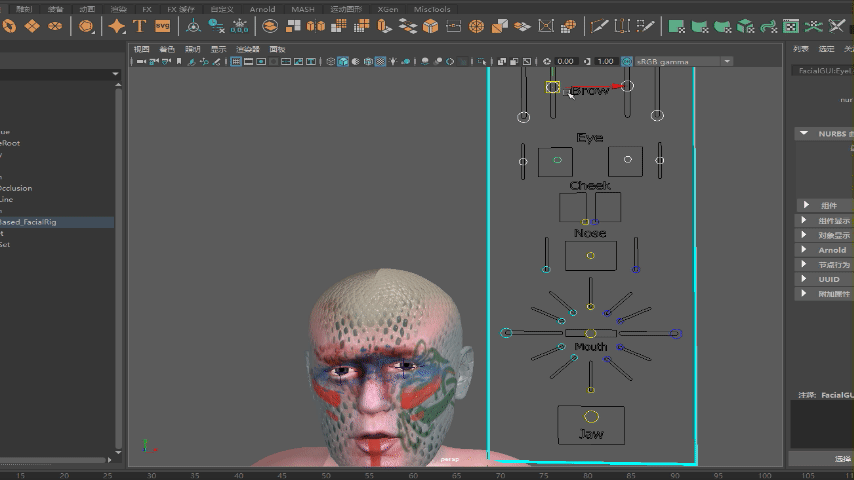Screen dimensions: 854x480
Task: Click the Delete History clock shelf icon
Action: point(216,26)
